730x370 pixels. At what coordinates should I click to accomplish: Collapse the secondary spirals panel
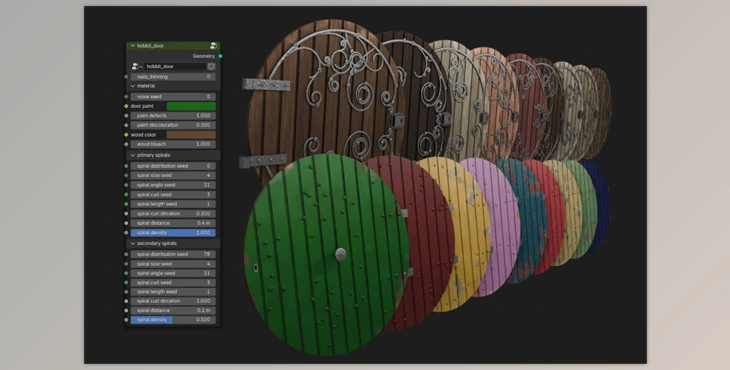coord(133,243)
